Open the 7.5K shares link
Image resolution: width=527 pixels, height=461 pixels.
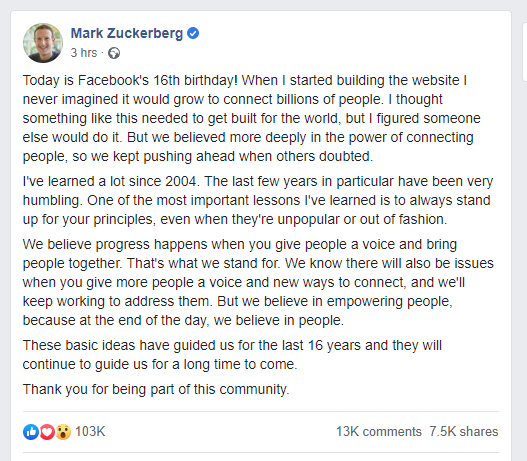tap(464, 431)
